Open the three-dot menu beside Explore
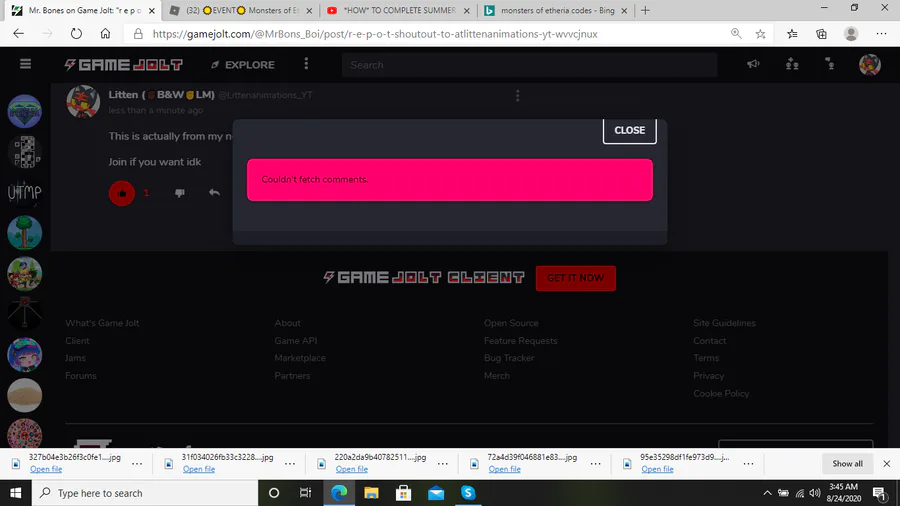The height and width of the screenshot is (506, 900). (306, 64)
